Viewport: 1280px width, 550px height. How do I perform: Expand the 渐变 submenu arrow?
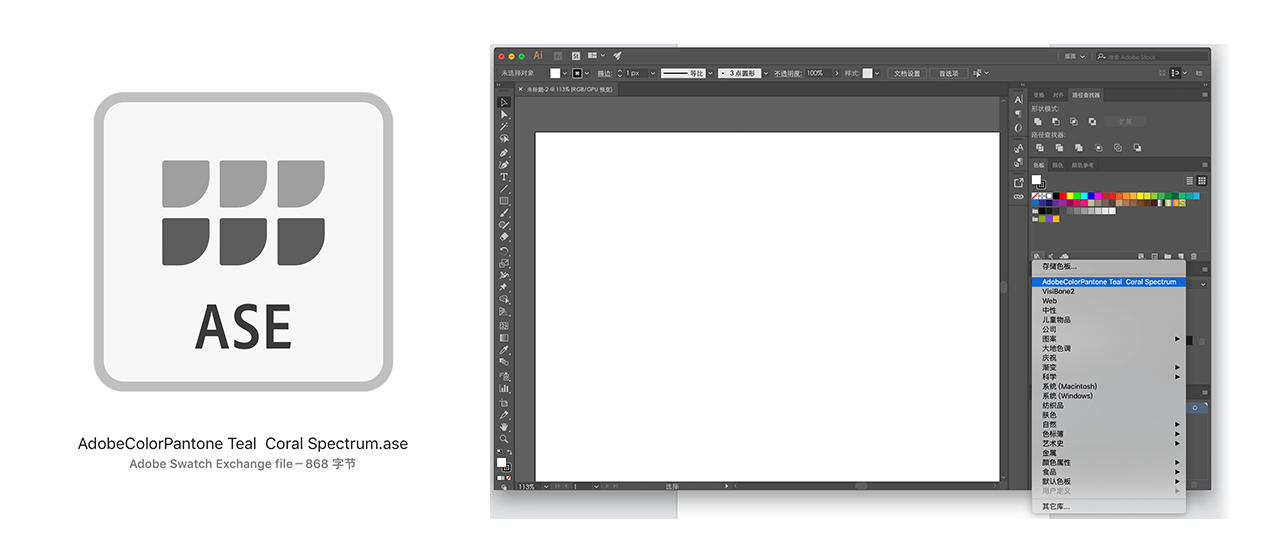[x=1177, y=368]
